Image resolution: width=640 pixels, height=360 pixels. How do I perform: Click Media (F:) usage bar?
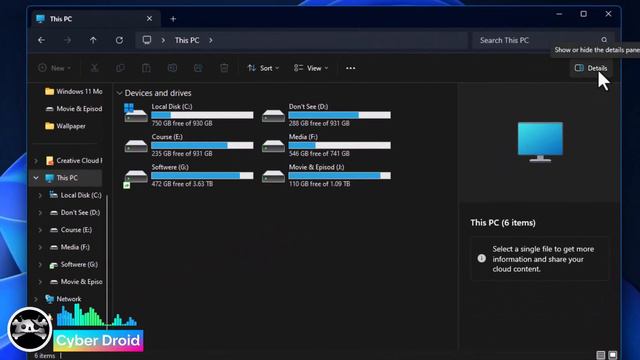click(339, 145)
